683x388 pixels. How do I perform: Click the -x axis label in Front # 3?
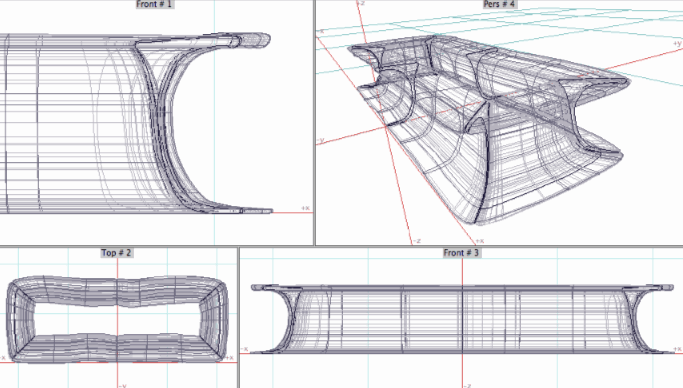pyautogui.click(x=244, y=349)
